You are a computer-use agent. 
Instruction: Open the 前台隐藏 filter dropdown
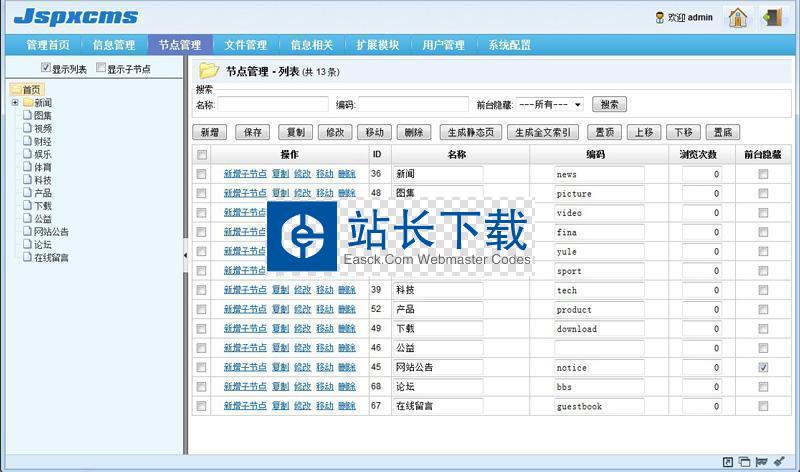point(550,104)
